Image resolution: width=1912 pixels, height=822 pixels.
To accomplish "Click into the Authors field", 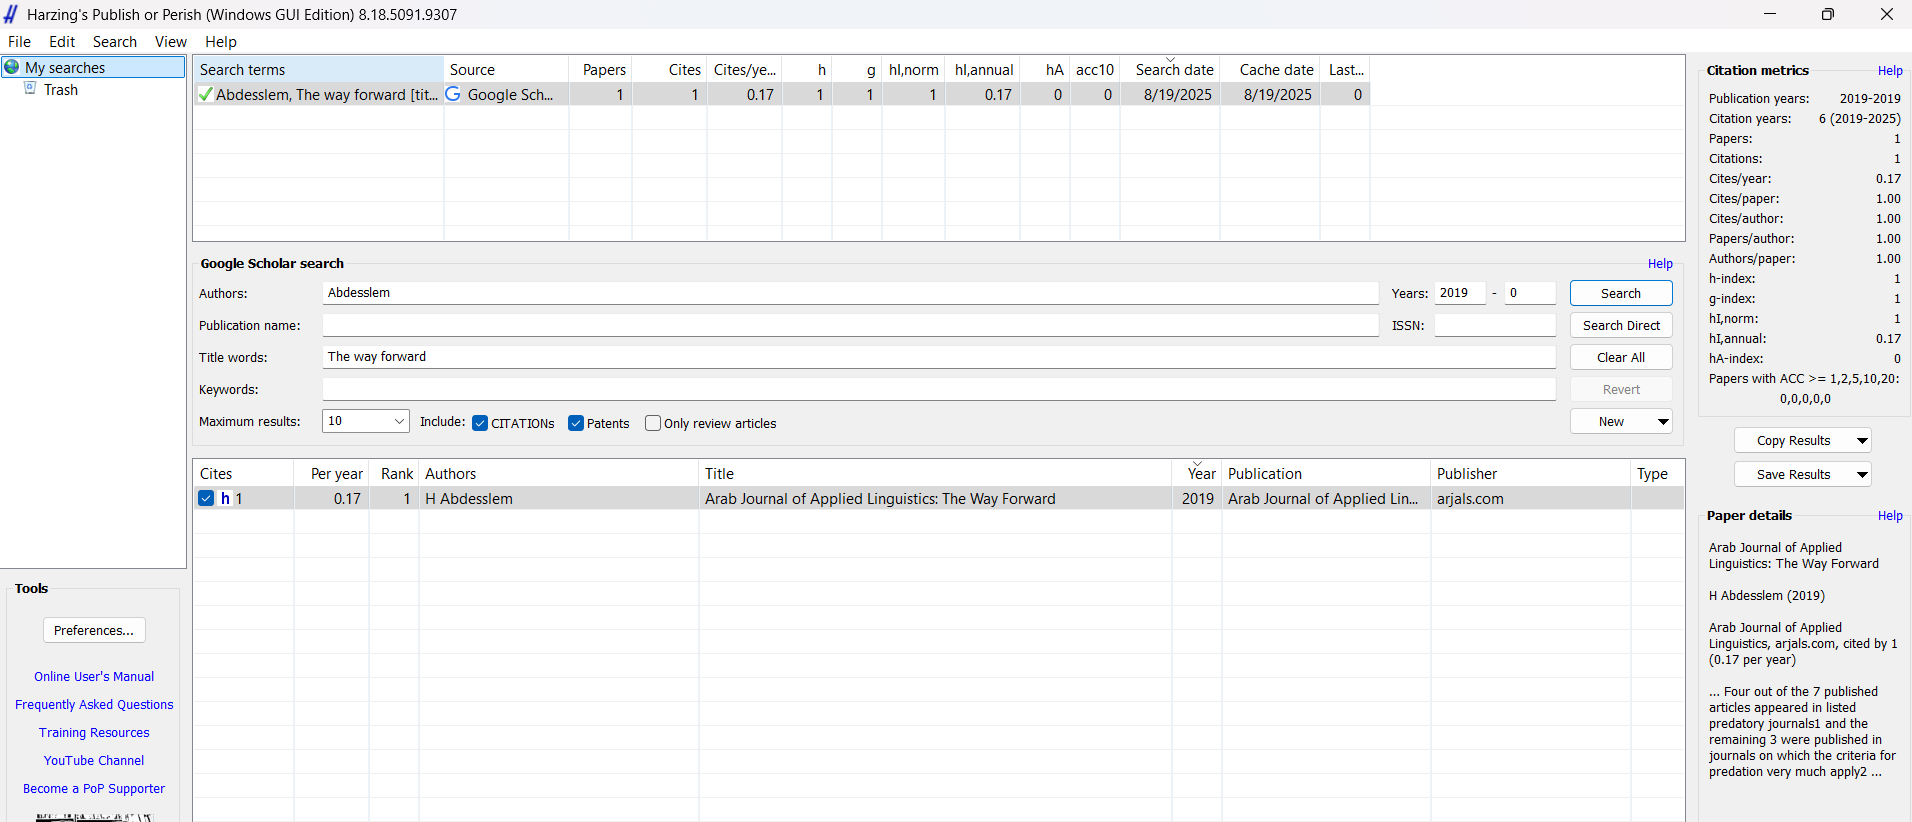I will click(x=850, y=293).
